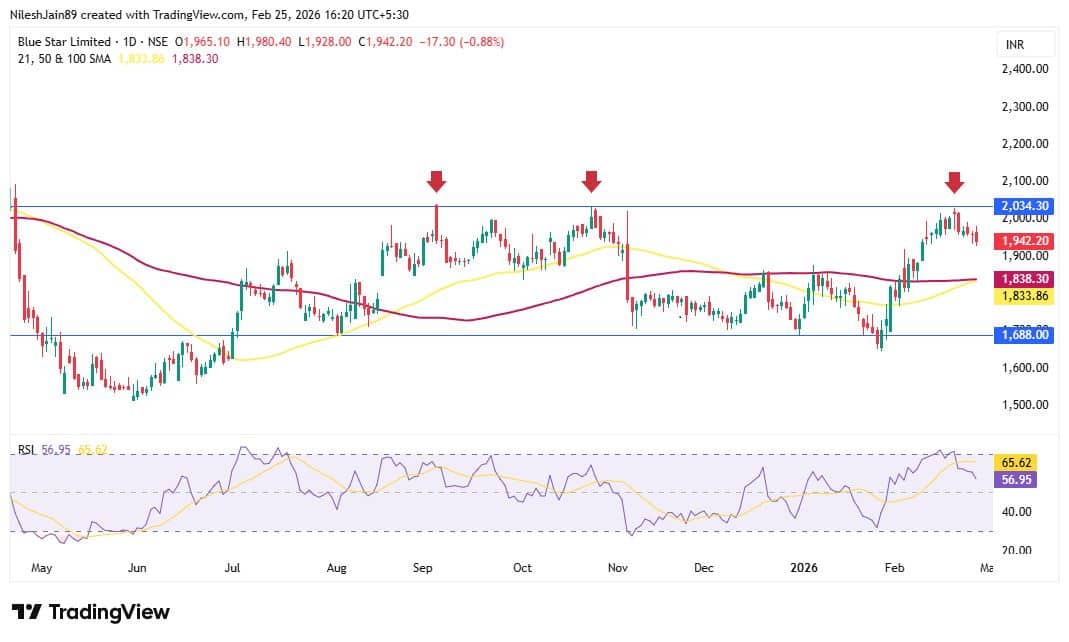Click the Blue Star Limited symbol title
Image resolution: width=1069 pixels, height=642 pixels.
tap(64, 42)
